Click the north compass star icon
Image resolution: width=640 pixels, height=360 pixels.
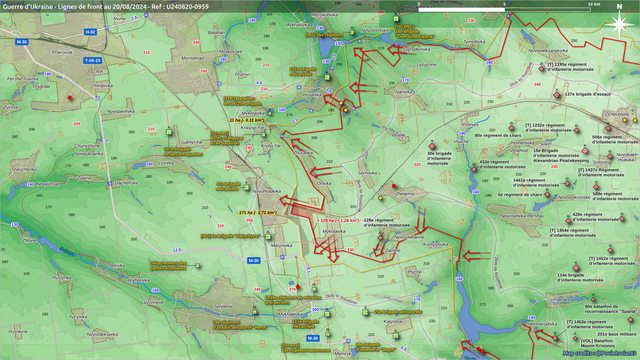click(x=619, y=24)
